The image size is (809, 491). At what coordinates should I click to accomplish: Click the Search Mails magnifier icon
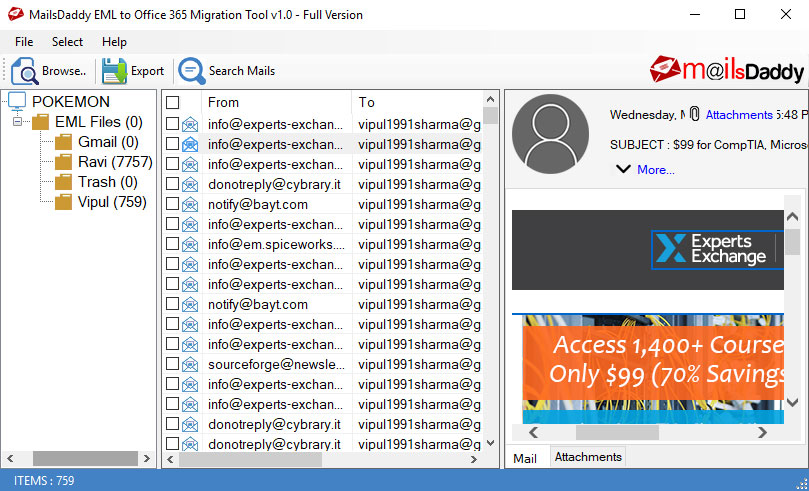pyautogui.click(x=190, y=71)
